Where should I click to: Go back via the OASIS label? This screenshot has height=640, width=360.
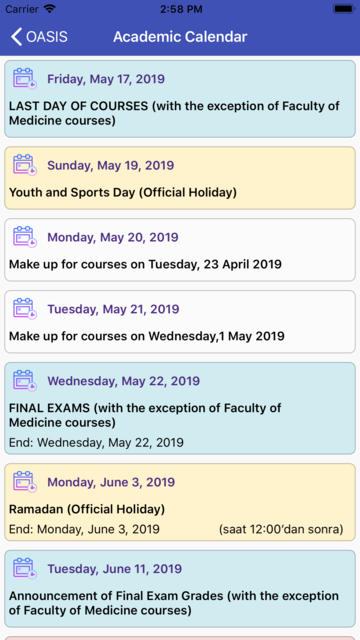(47, 37)
